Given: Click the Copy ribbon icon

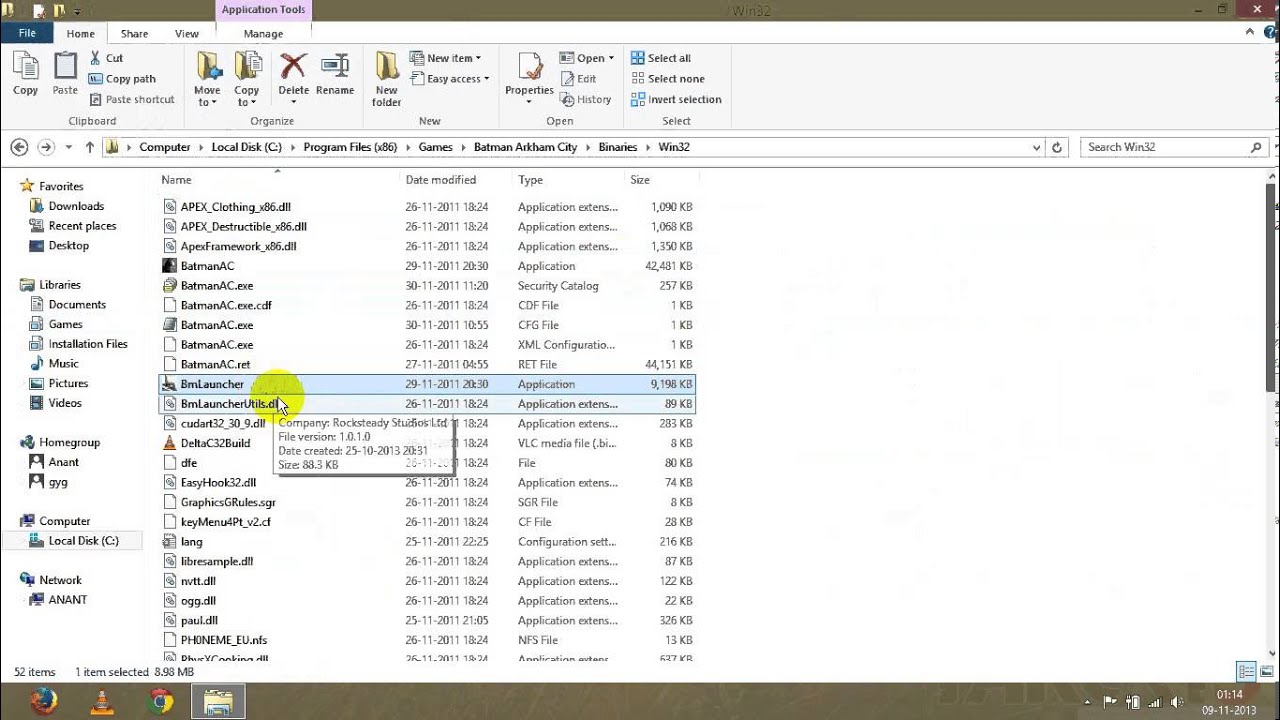Looking at the screenshot, I should point(26,74).
